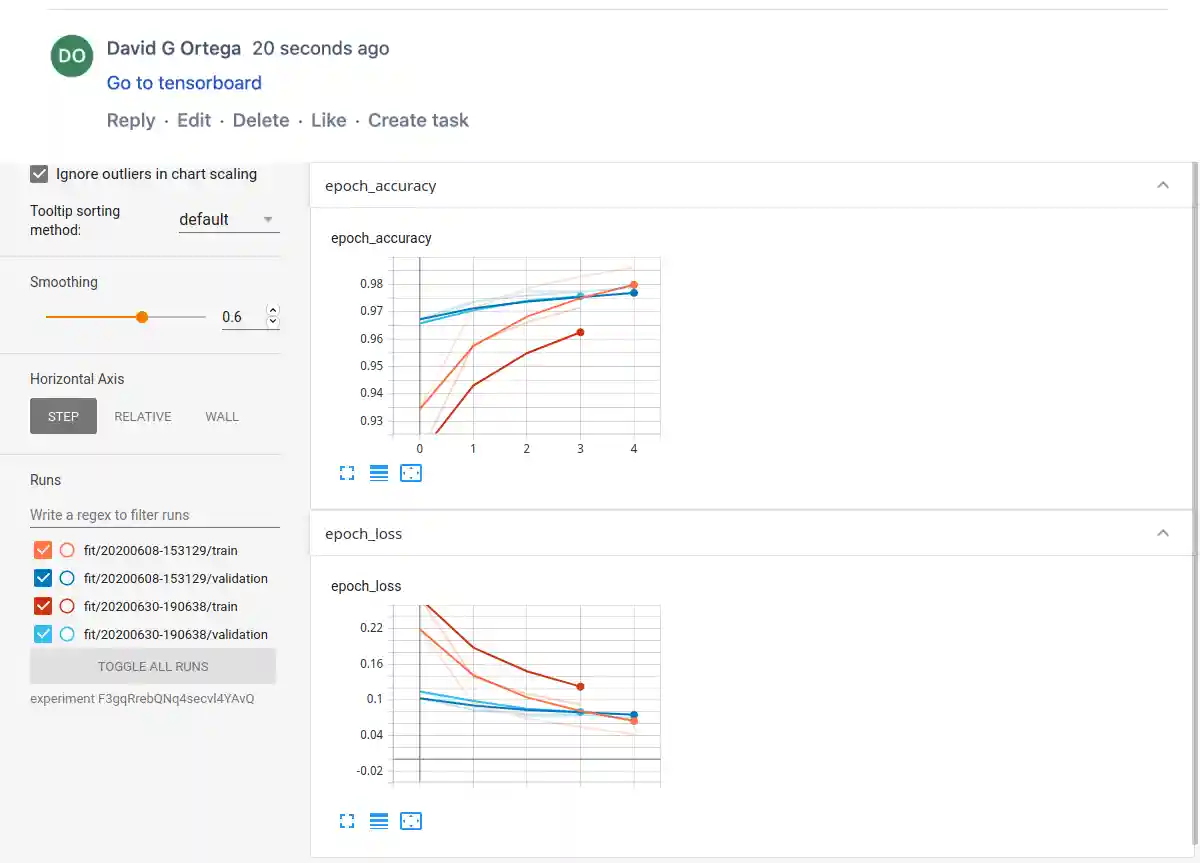Viewport: 1200px width, 863px height.
Task: Uncheck Ignore outliers in chart scaling
Action: (38, 173)
